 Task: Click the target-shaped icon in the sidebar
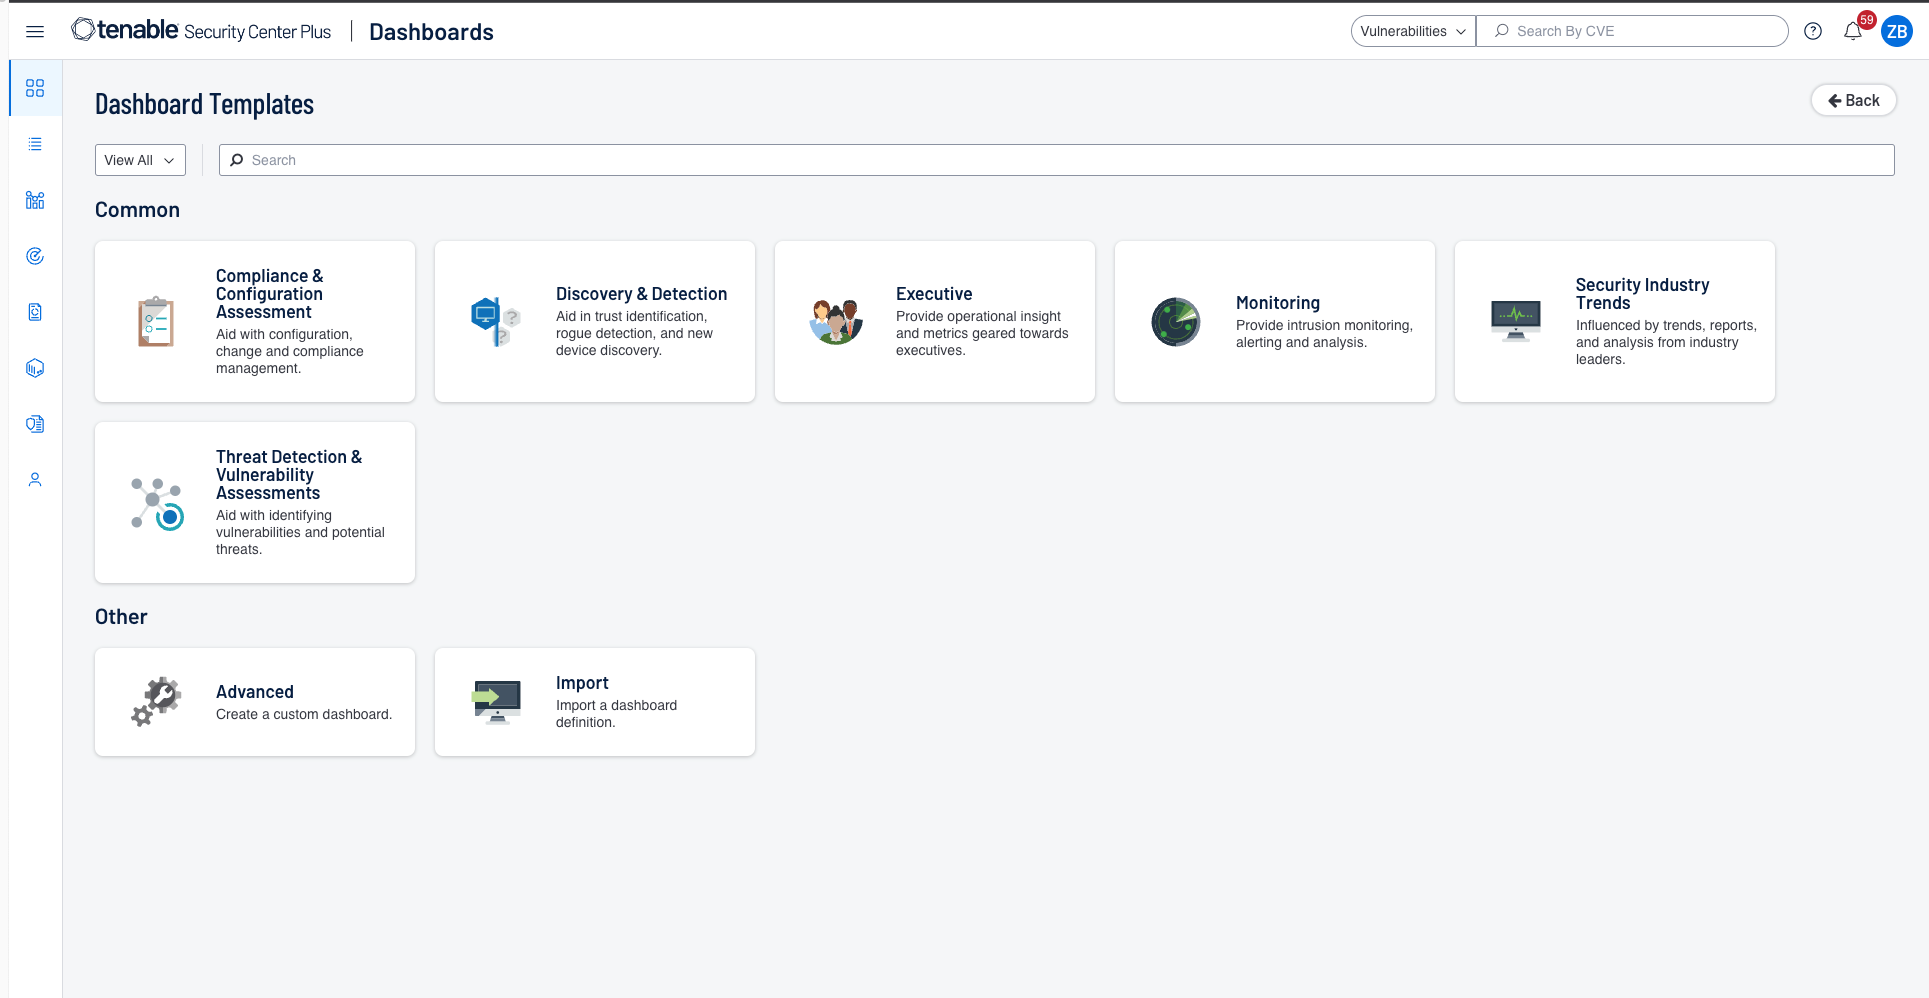[x=35, y=256]
